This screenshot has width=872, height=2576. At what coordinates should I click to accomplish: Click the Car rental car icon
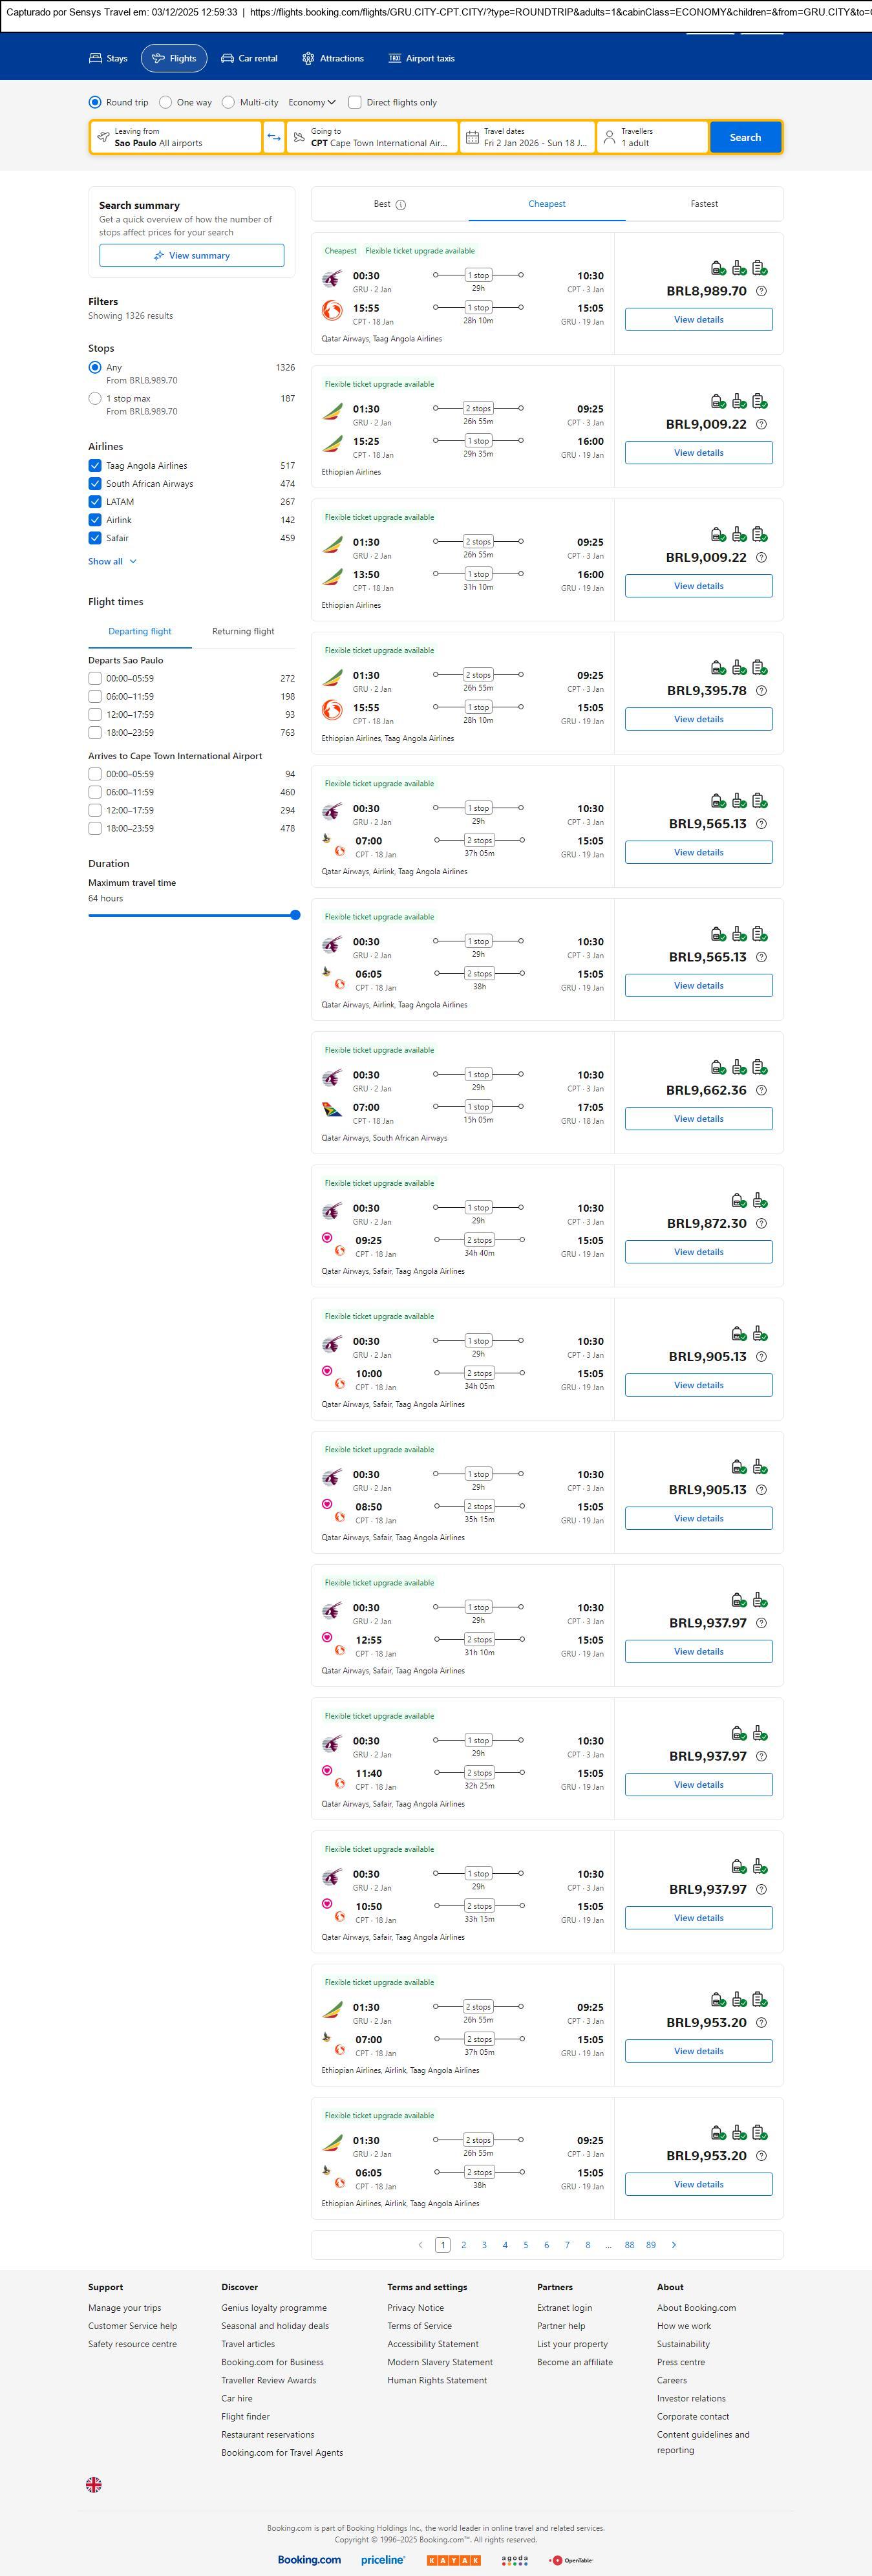point(228,59)
